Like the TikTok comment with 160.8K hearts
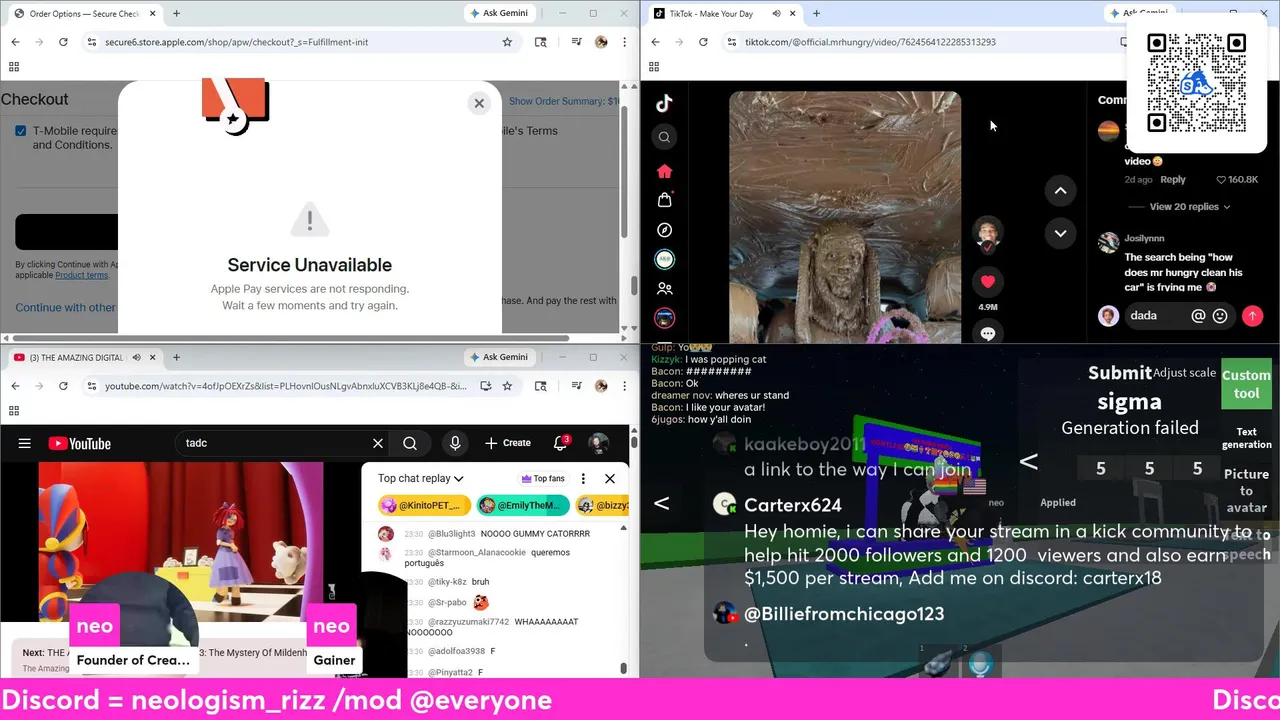The width and height of the screenshot is (1280, 720). [1221, 180]
